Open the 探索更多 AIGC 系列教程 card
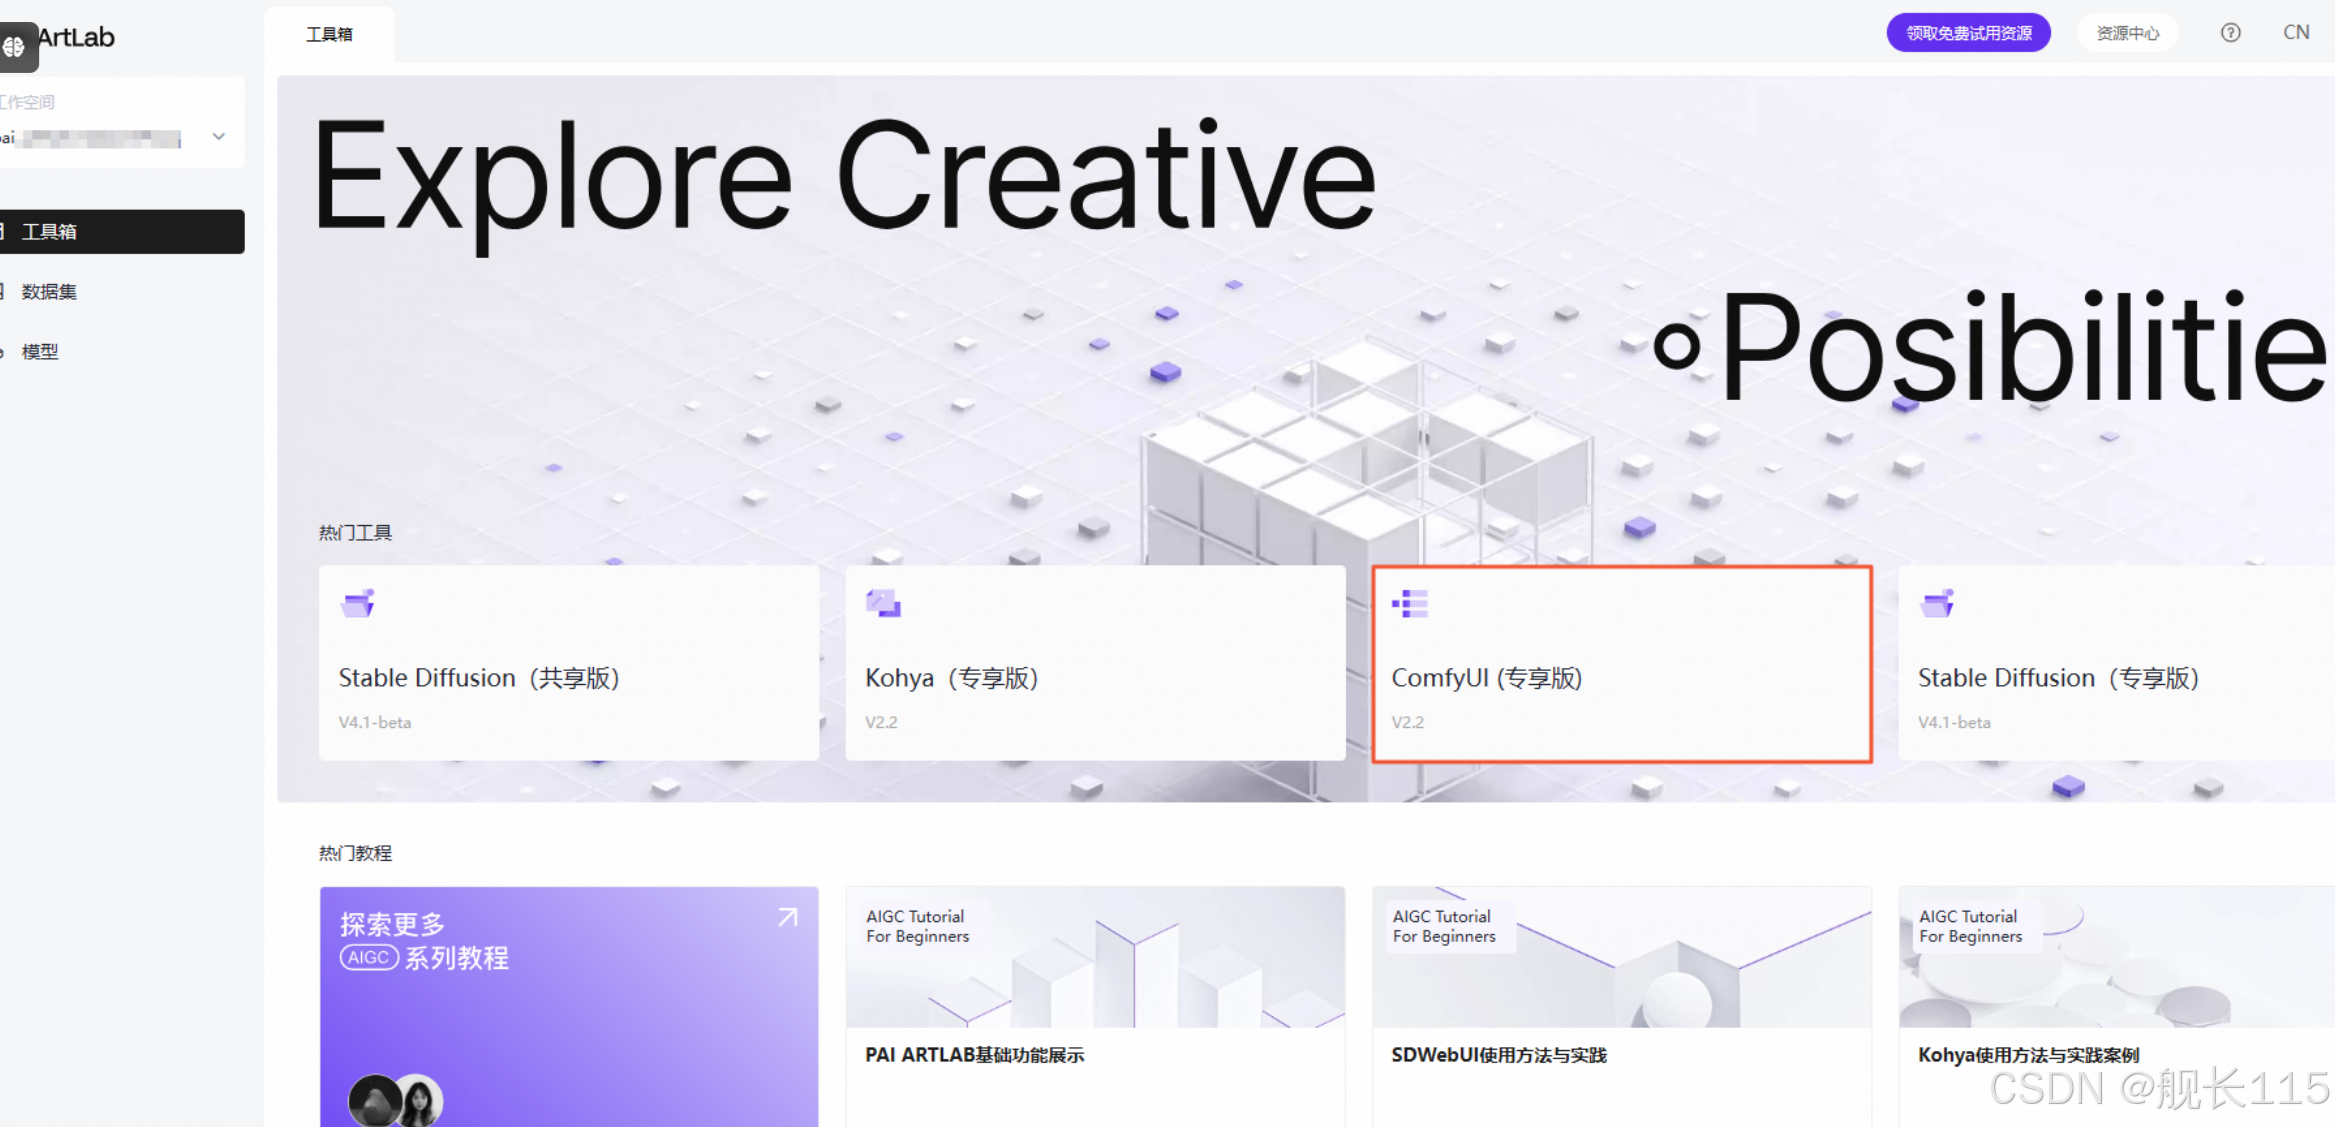The image size is (2335, 1127). click(x=569, y=1005)
